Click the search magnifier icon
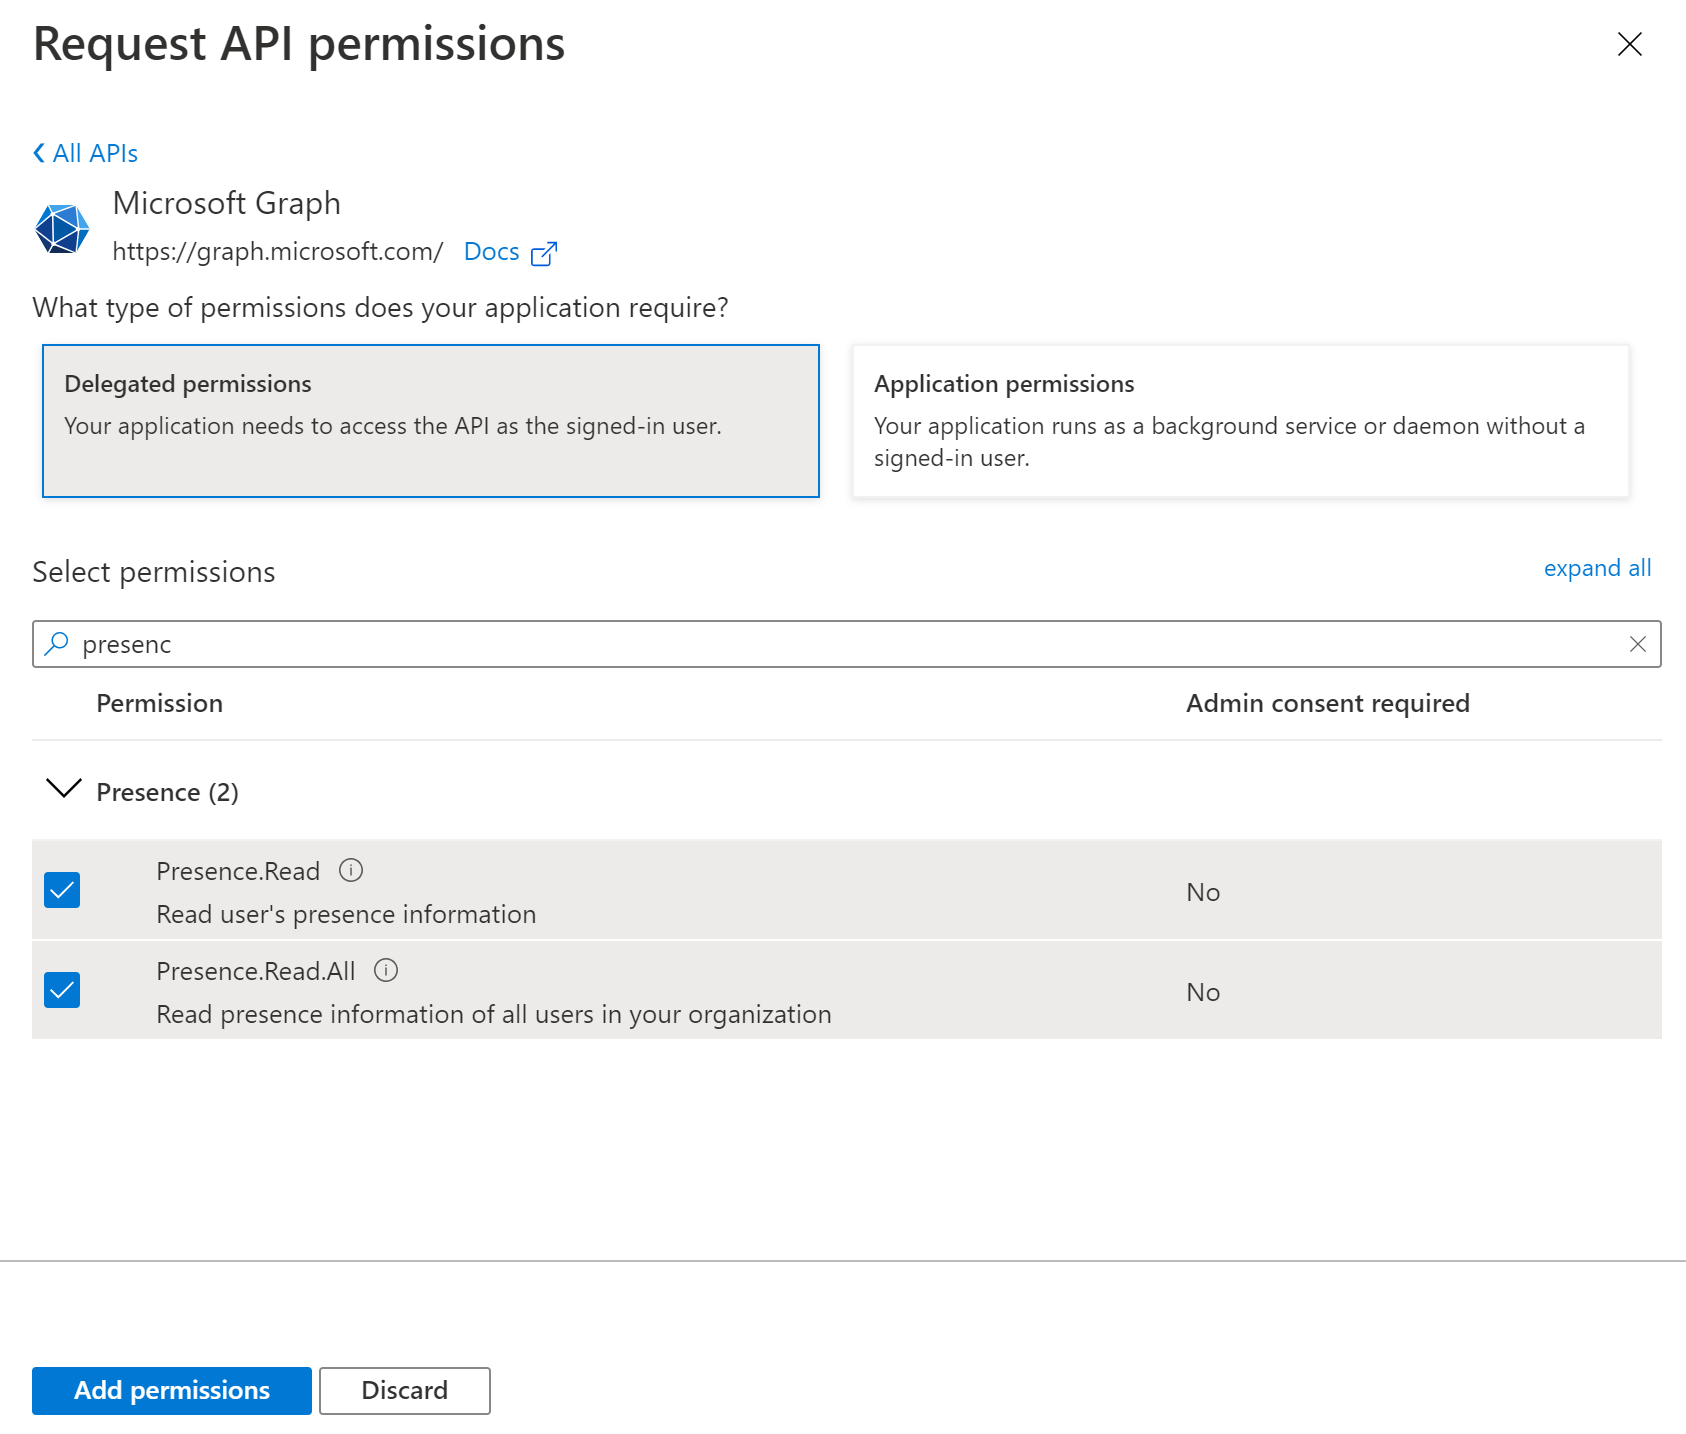The image size is (1686, 1434). (57, 643)
